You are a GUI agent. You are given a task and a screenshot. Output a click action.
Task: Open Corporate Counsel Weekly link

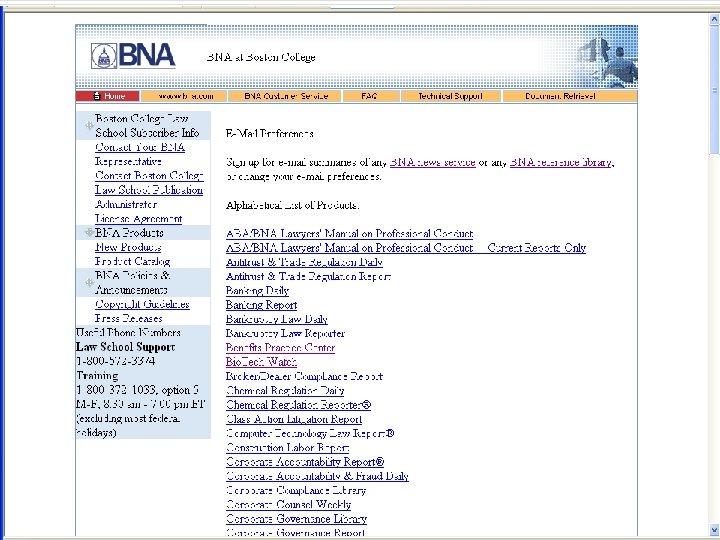pyautogui.click(x=288, y=505)
